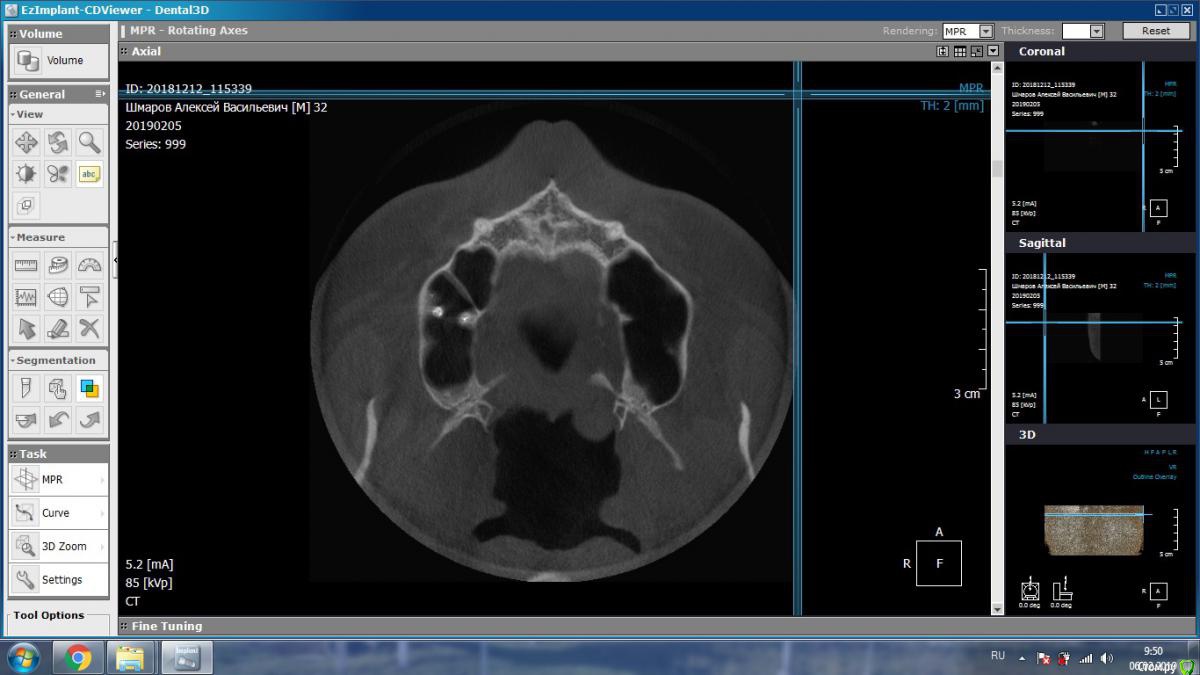Open the Rendering dropdown showing MPR

click(x=986, y=31)
